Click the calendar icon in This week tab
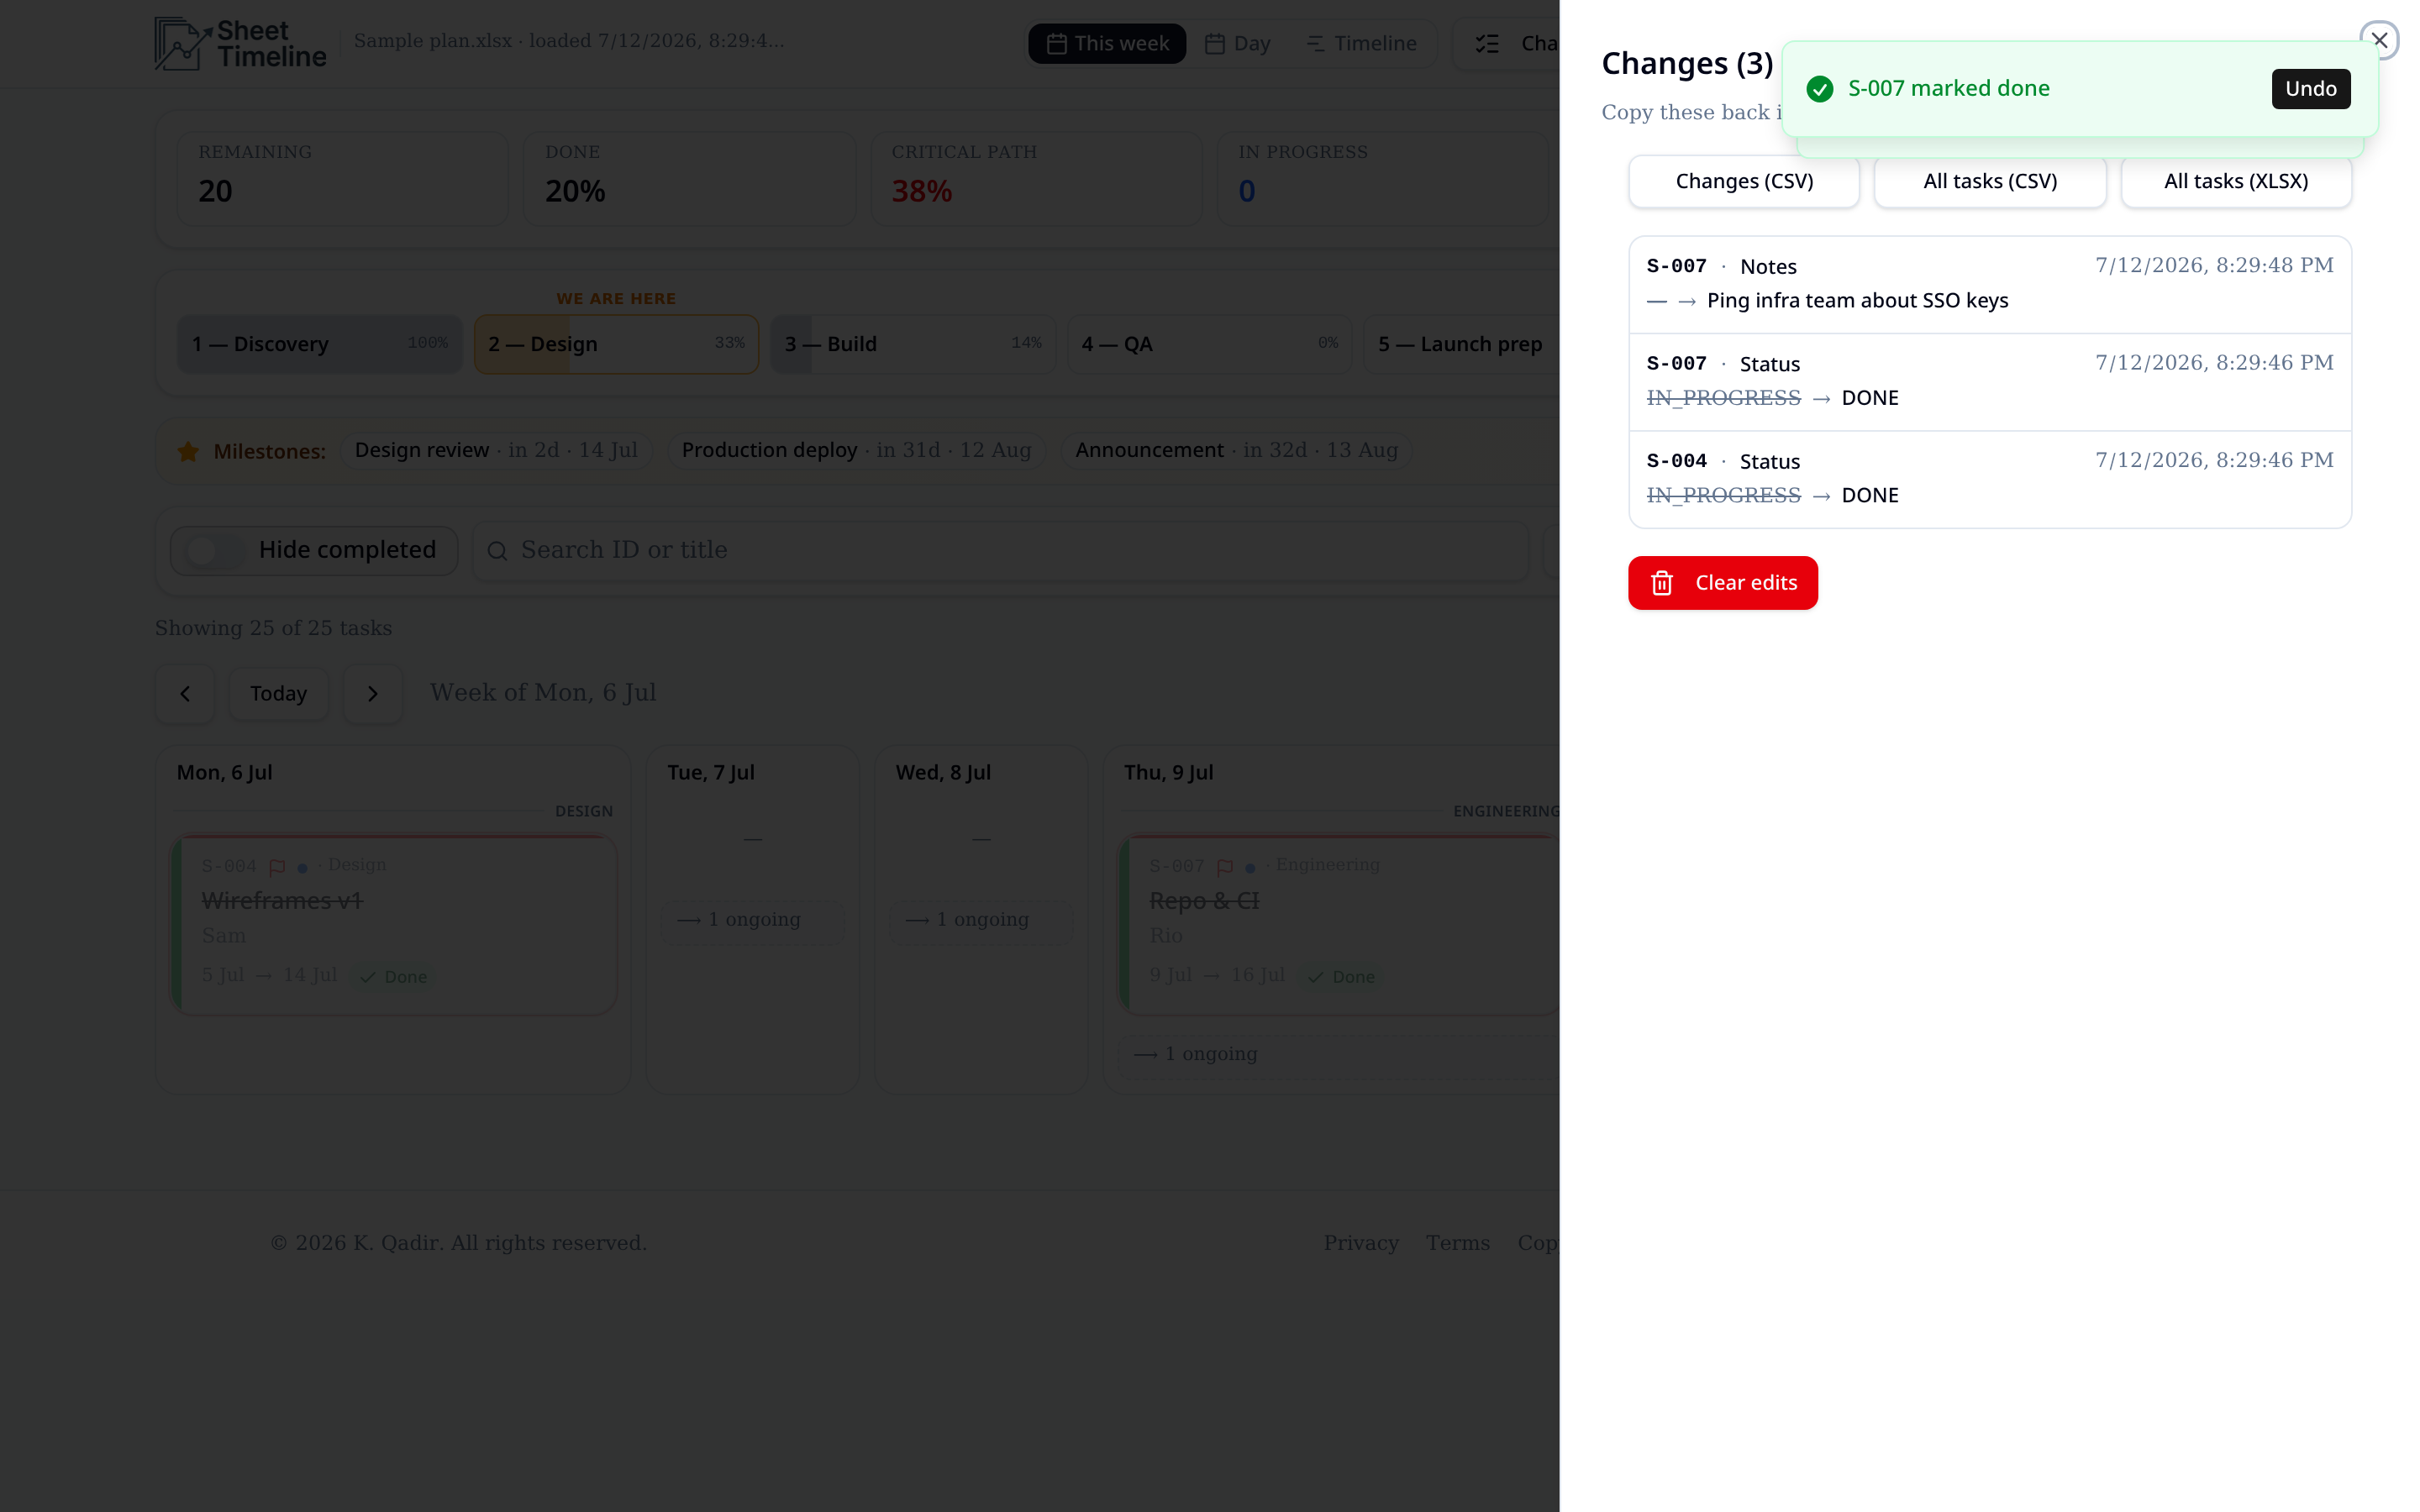The width and height of the screenshot is (2420, 1512). (1056, 43)
